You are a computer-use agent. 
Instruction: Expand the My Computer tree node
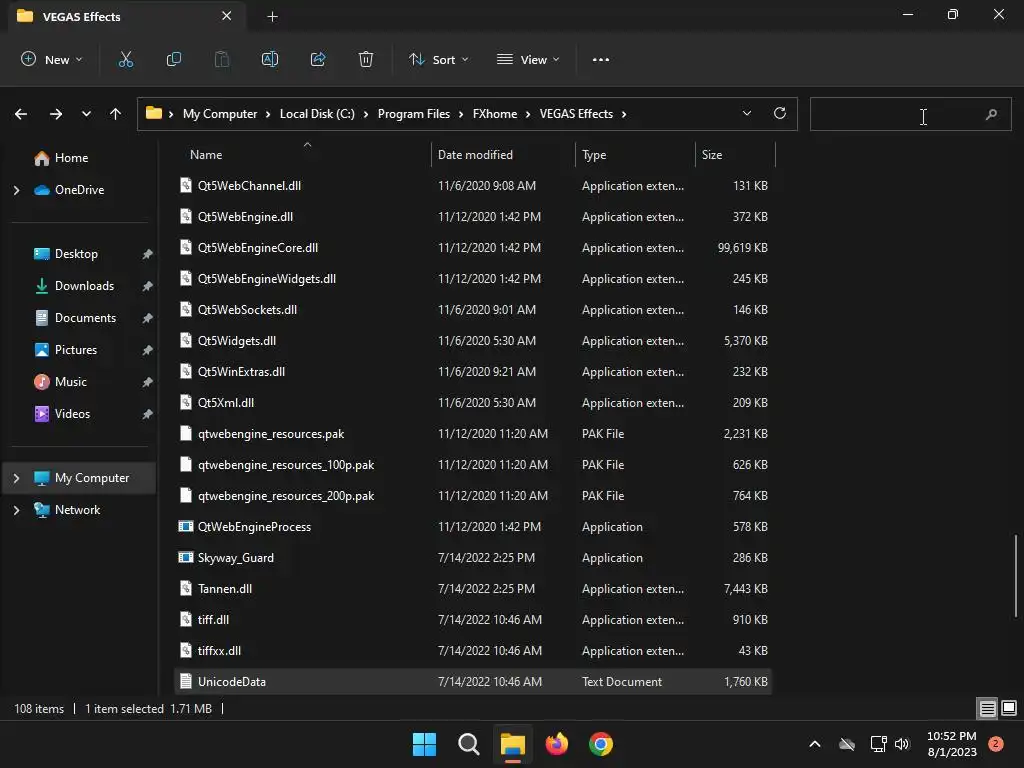16,478
